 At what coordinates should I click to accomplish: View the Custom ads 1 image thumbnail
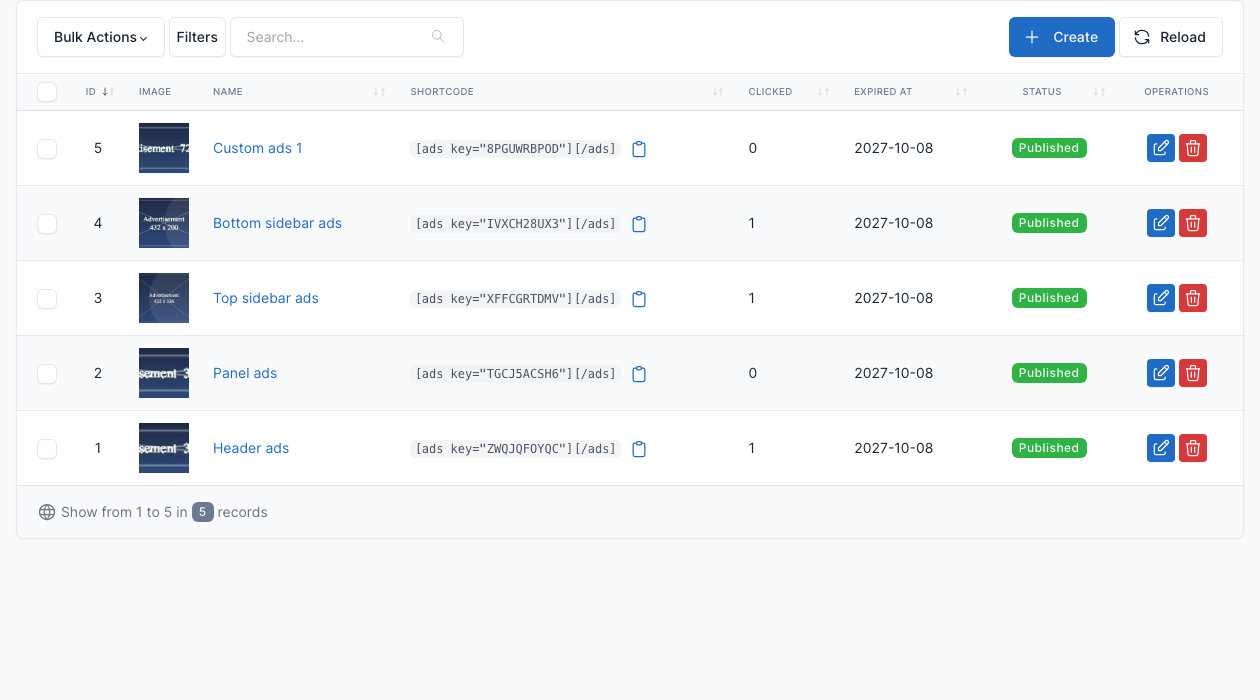[164, 148]
